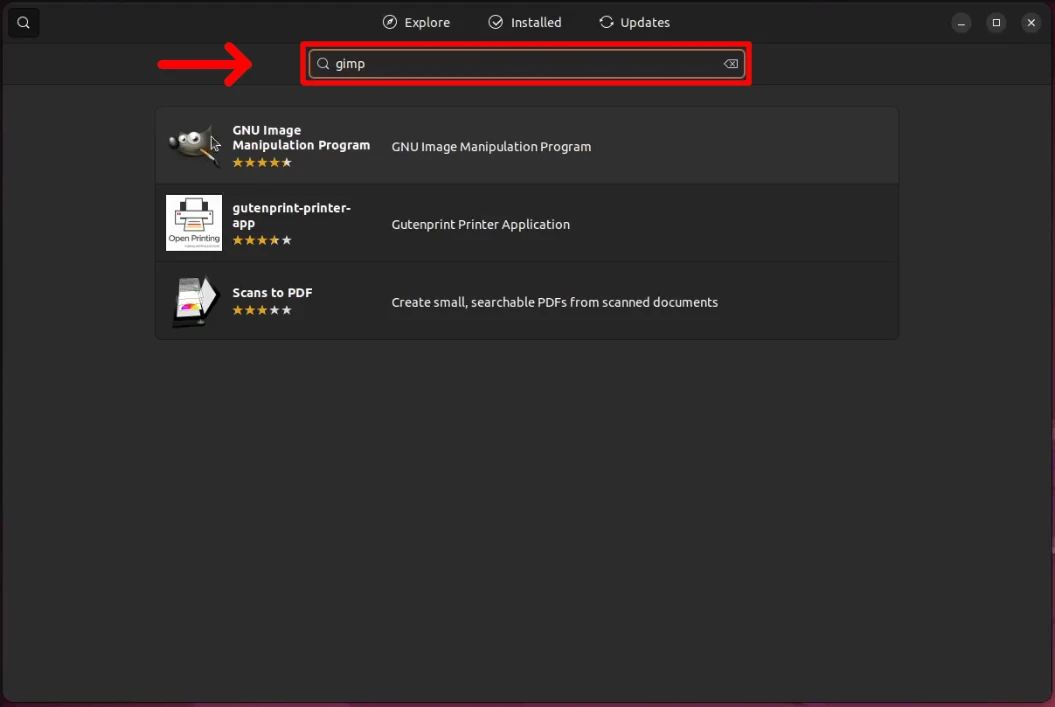
Task: Select the GNU Image Manipulation Program title
Action: tap(301, 137)
